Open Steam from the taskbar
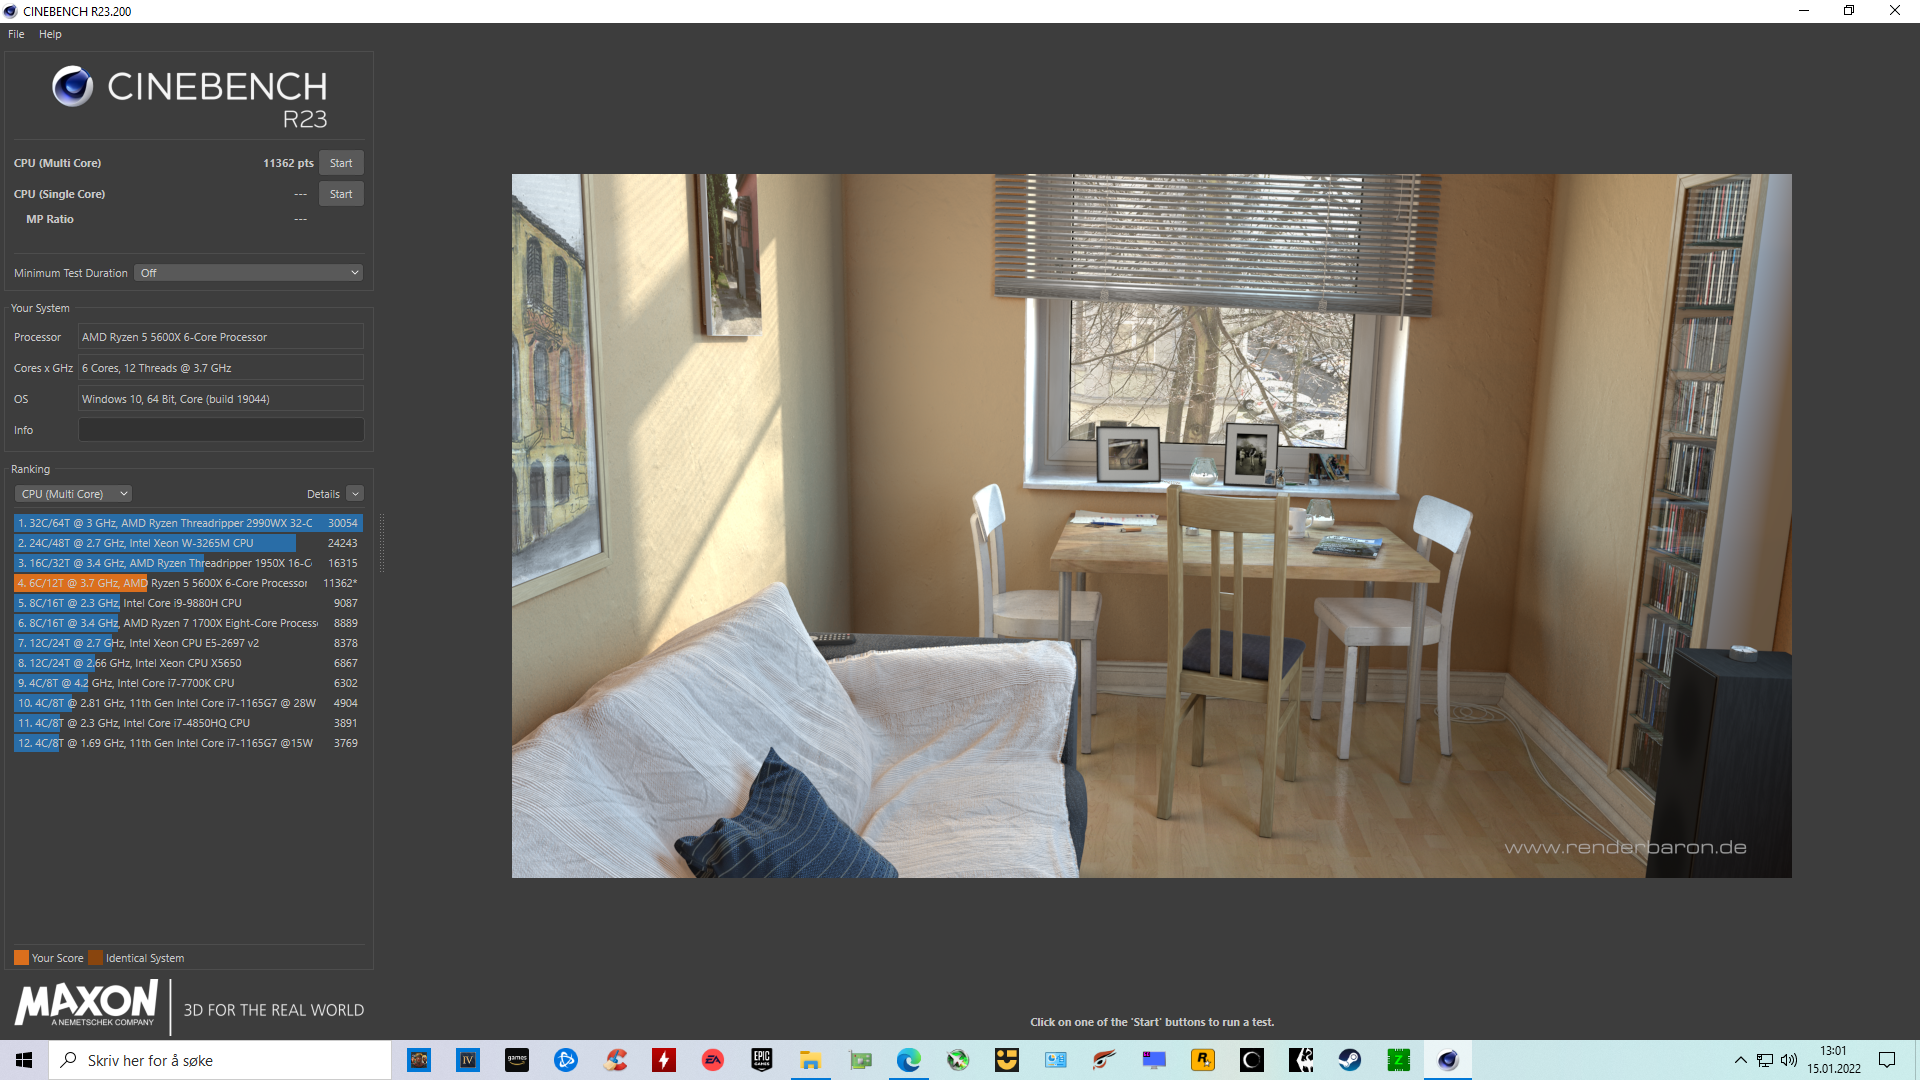This screenshot has height=1080, width=1920. tap(1350, 1060)
